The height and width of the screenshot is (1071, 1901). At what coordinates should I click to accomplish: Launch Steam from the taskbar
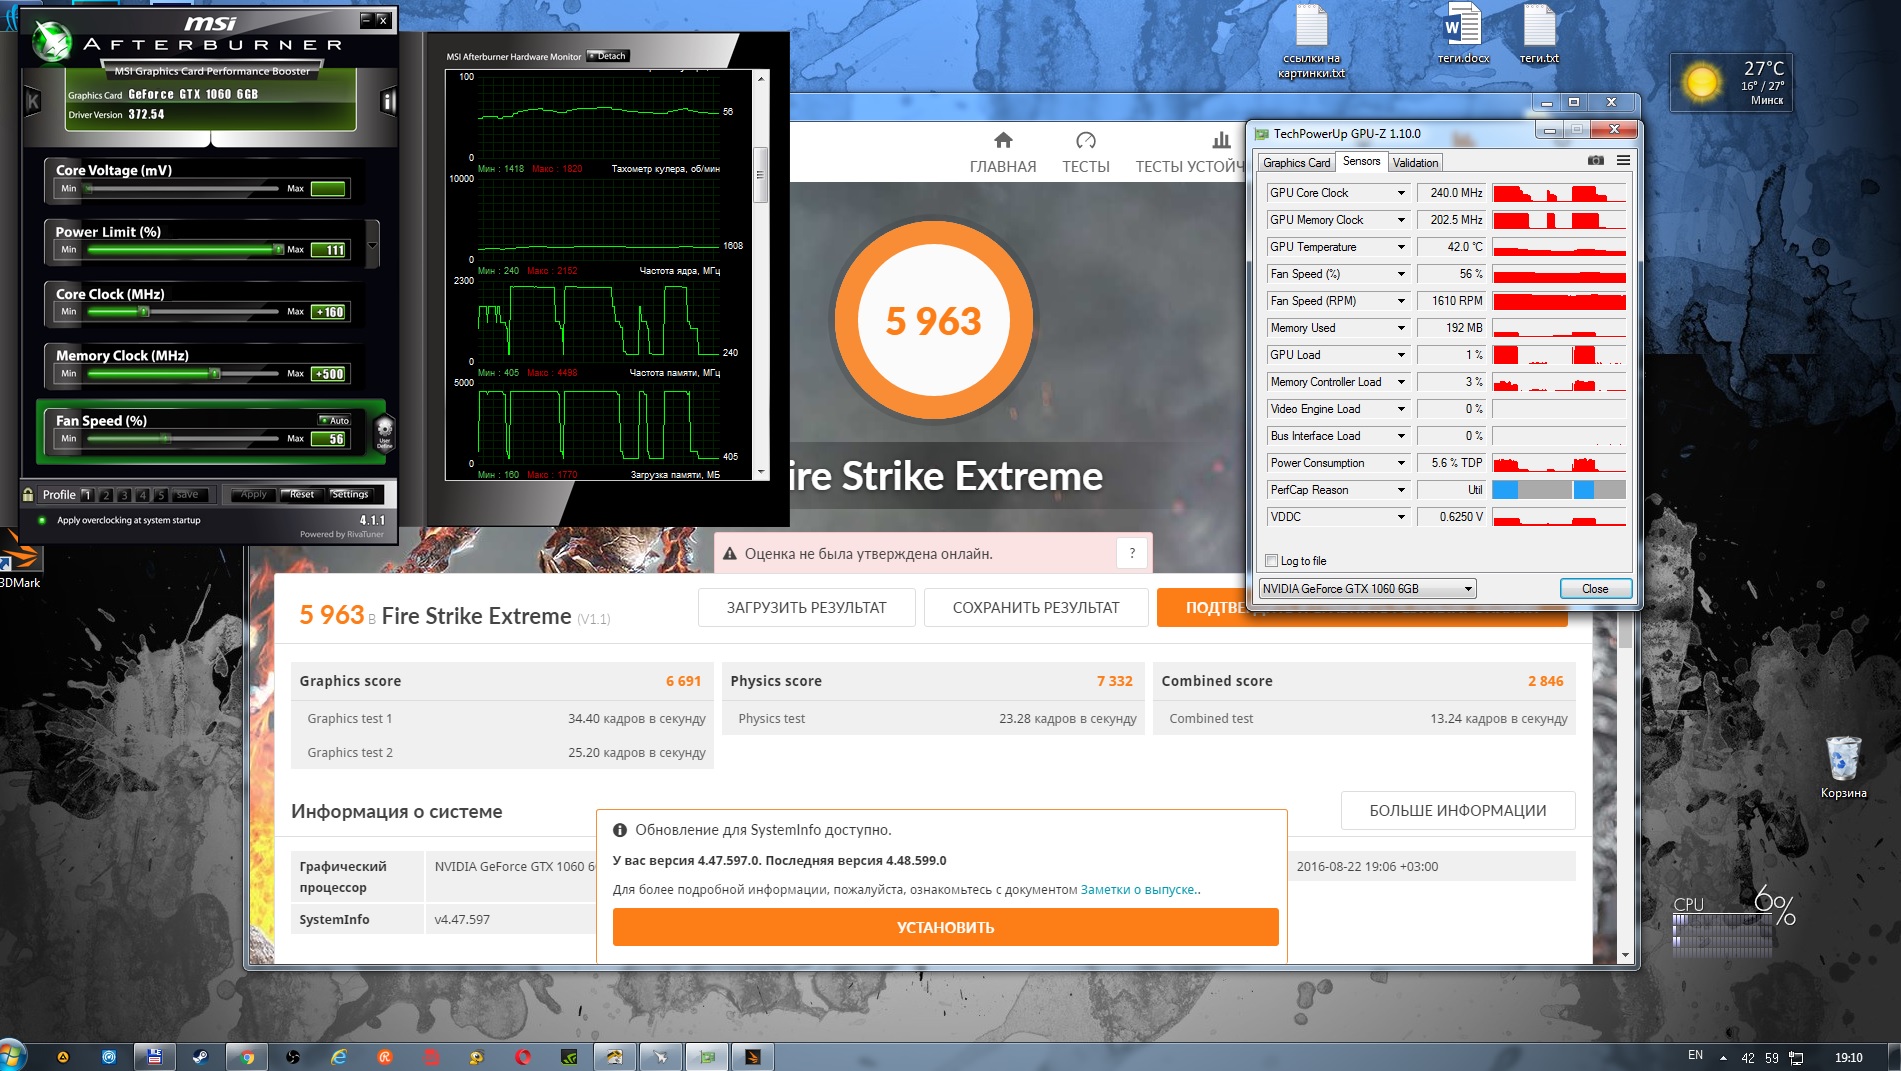(x=200, y=1056)
